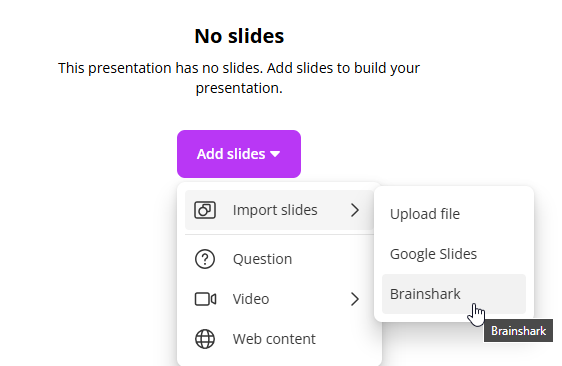562x366 pixels.
Task: Click the blank area beside Upload file
Action: tap(493, 214)
